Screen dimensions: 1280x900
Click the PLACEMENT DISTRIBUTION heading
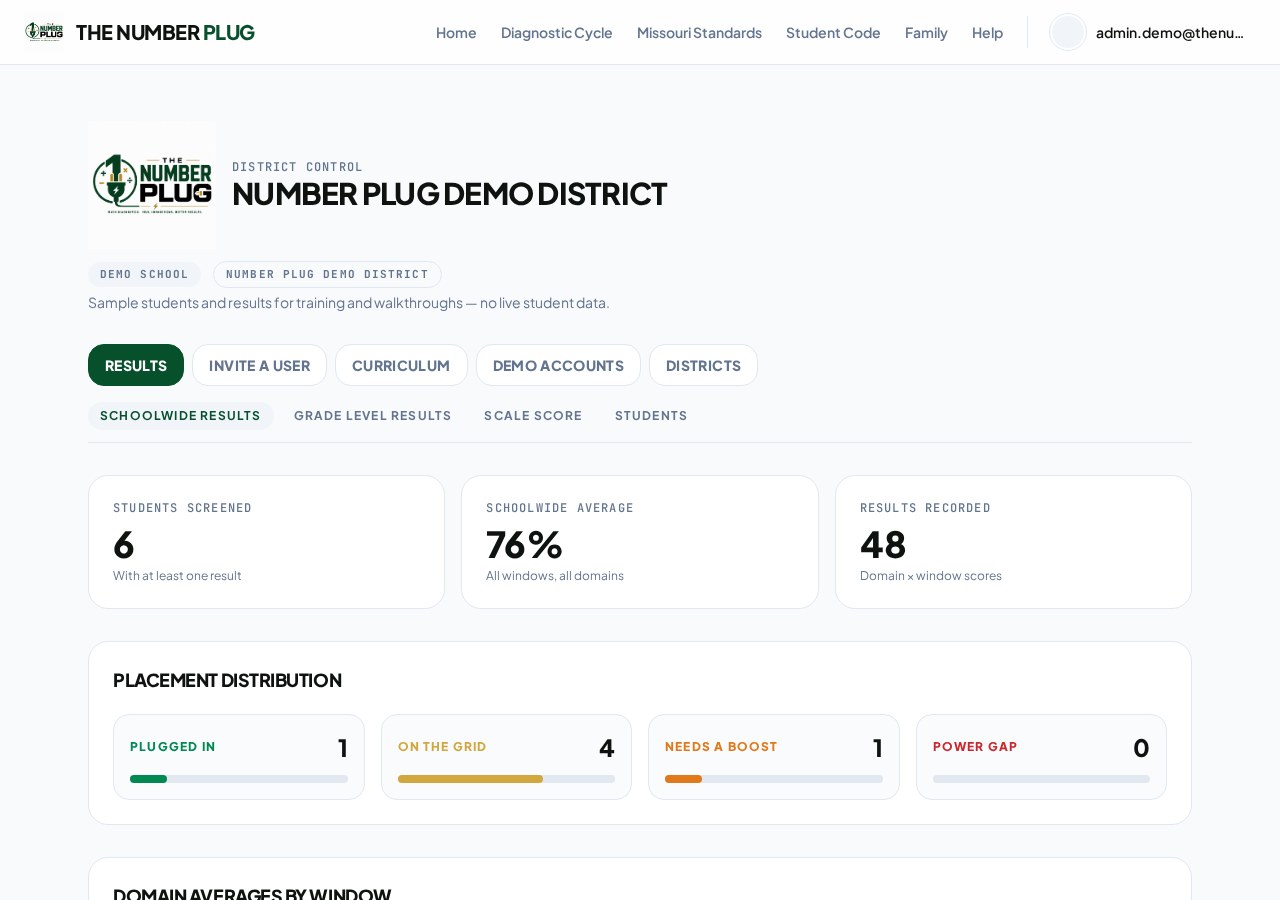tap(227, 680)
